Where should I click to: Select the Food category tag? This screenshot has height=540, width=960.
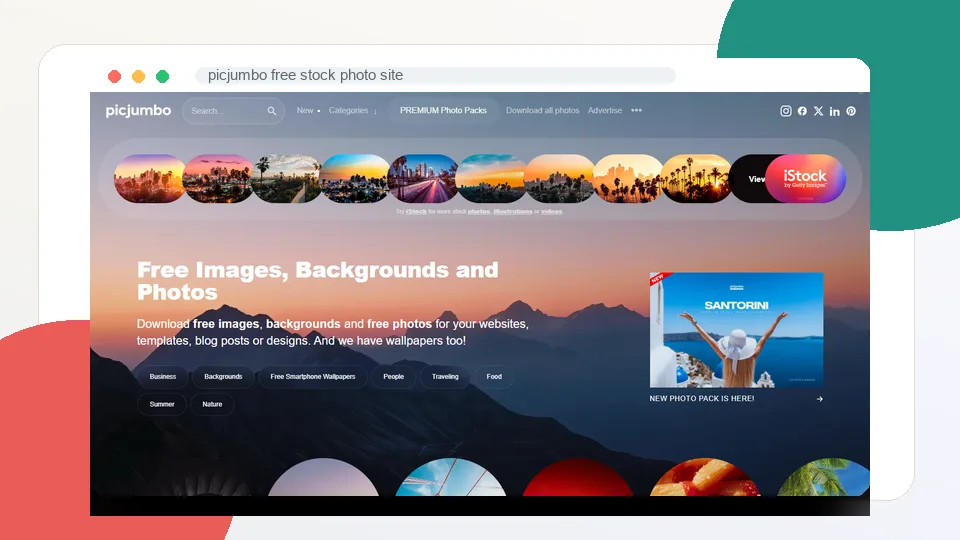494,377
